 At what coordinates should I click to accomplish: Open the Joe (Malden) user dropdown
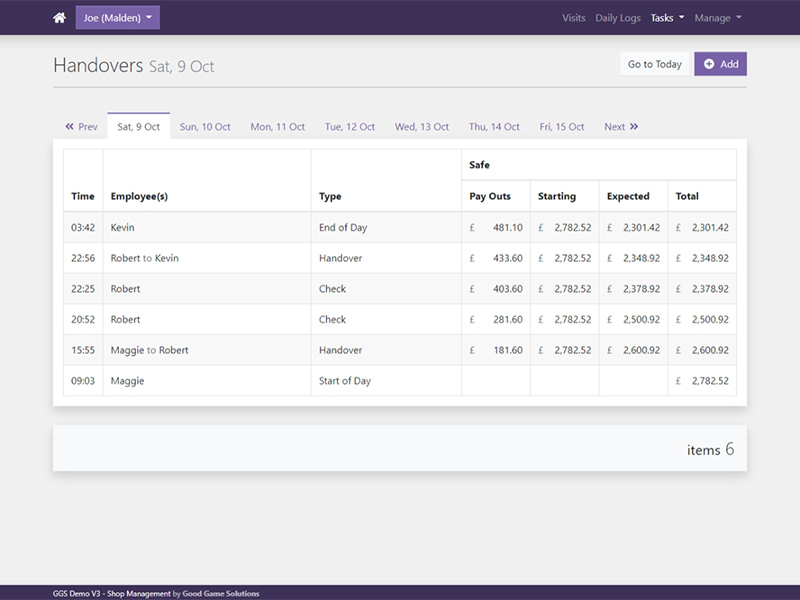pyautogui.click(x=117, y=18)
